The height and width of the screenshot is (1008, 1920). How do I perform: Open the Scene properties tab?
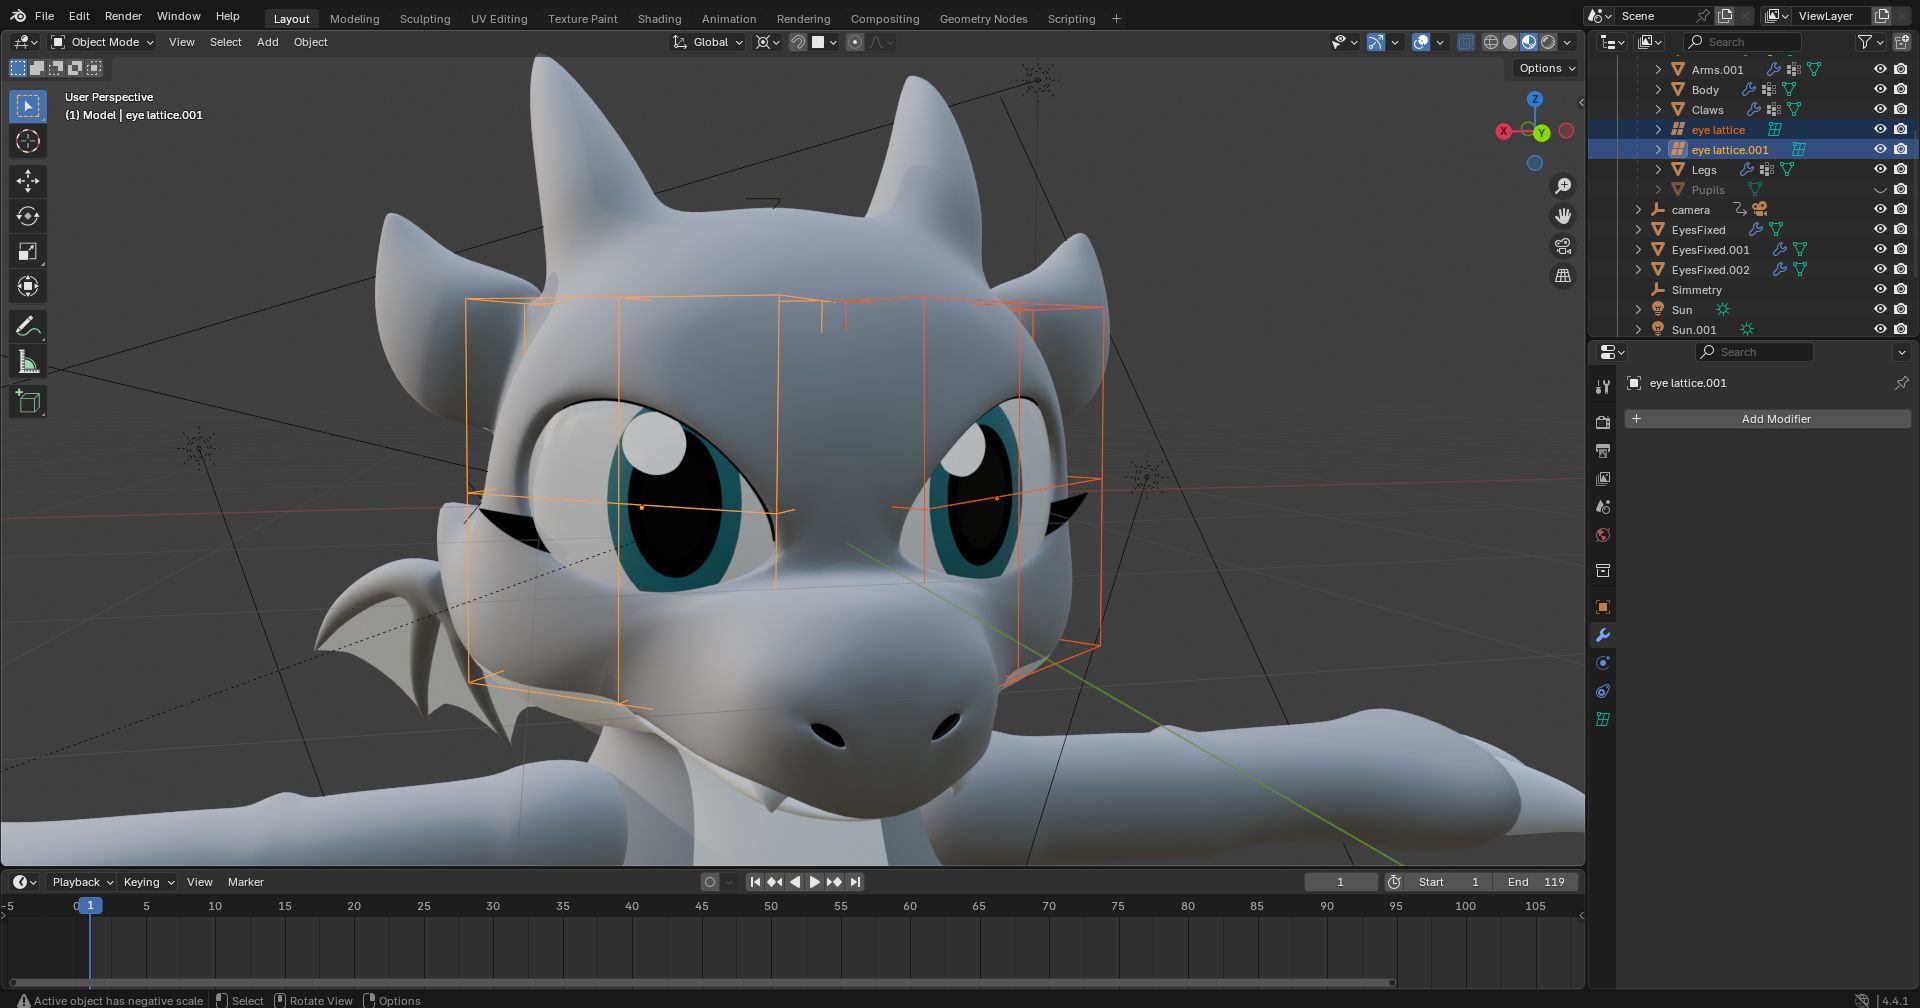click(x=1603, y=507)
